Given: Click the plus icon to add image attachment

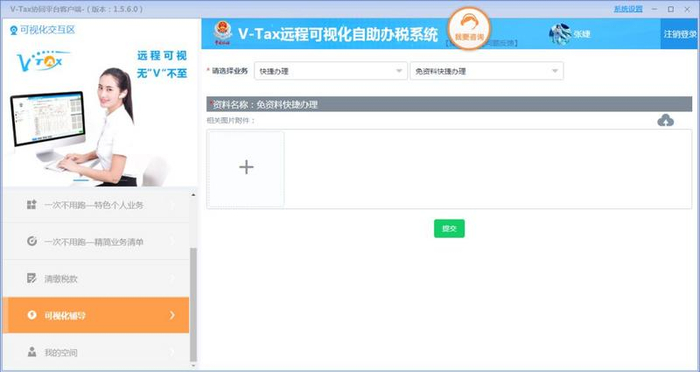Looking at the screenshot, I should [246, 168].
